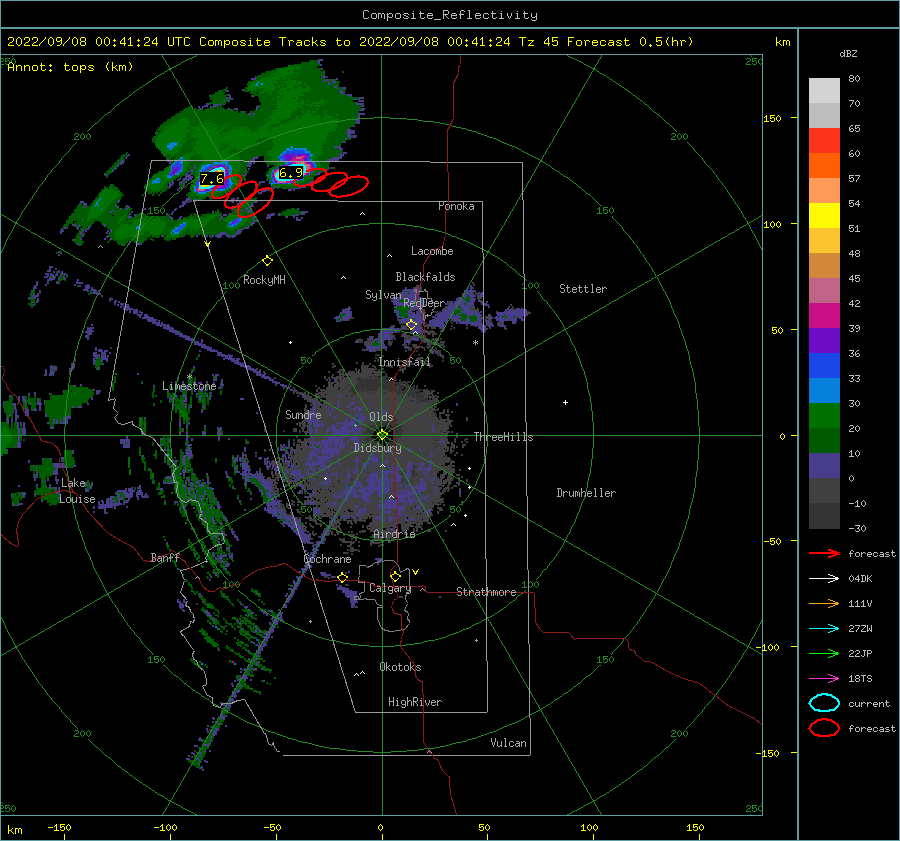Click the yellow diamond marker beside RockyMH
The image size is (900, 841).
point(267,261)
